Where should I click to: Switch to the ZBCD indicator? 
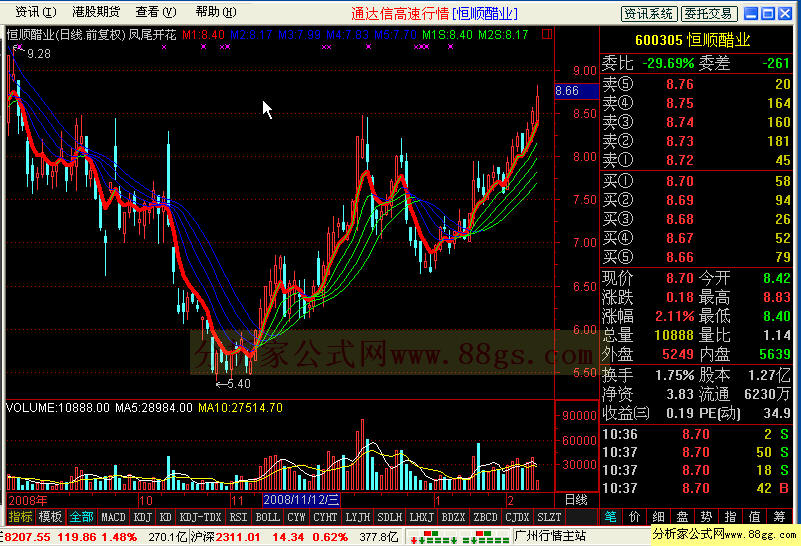tap(485, 517)
